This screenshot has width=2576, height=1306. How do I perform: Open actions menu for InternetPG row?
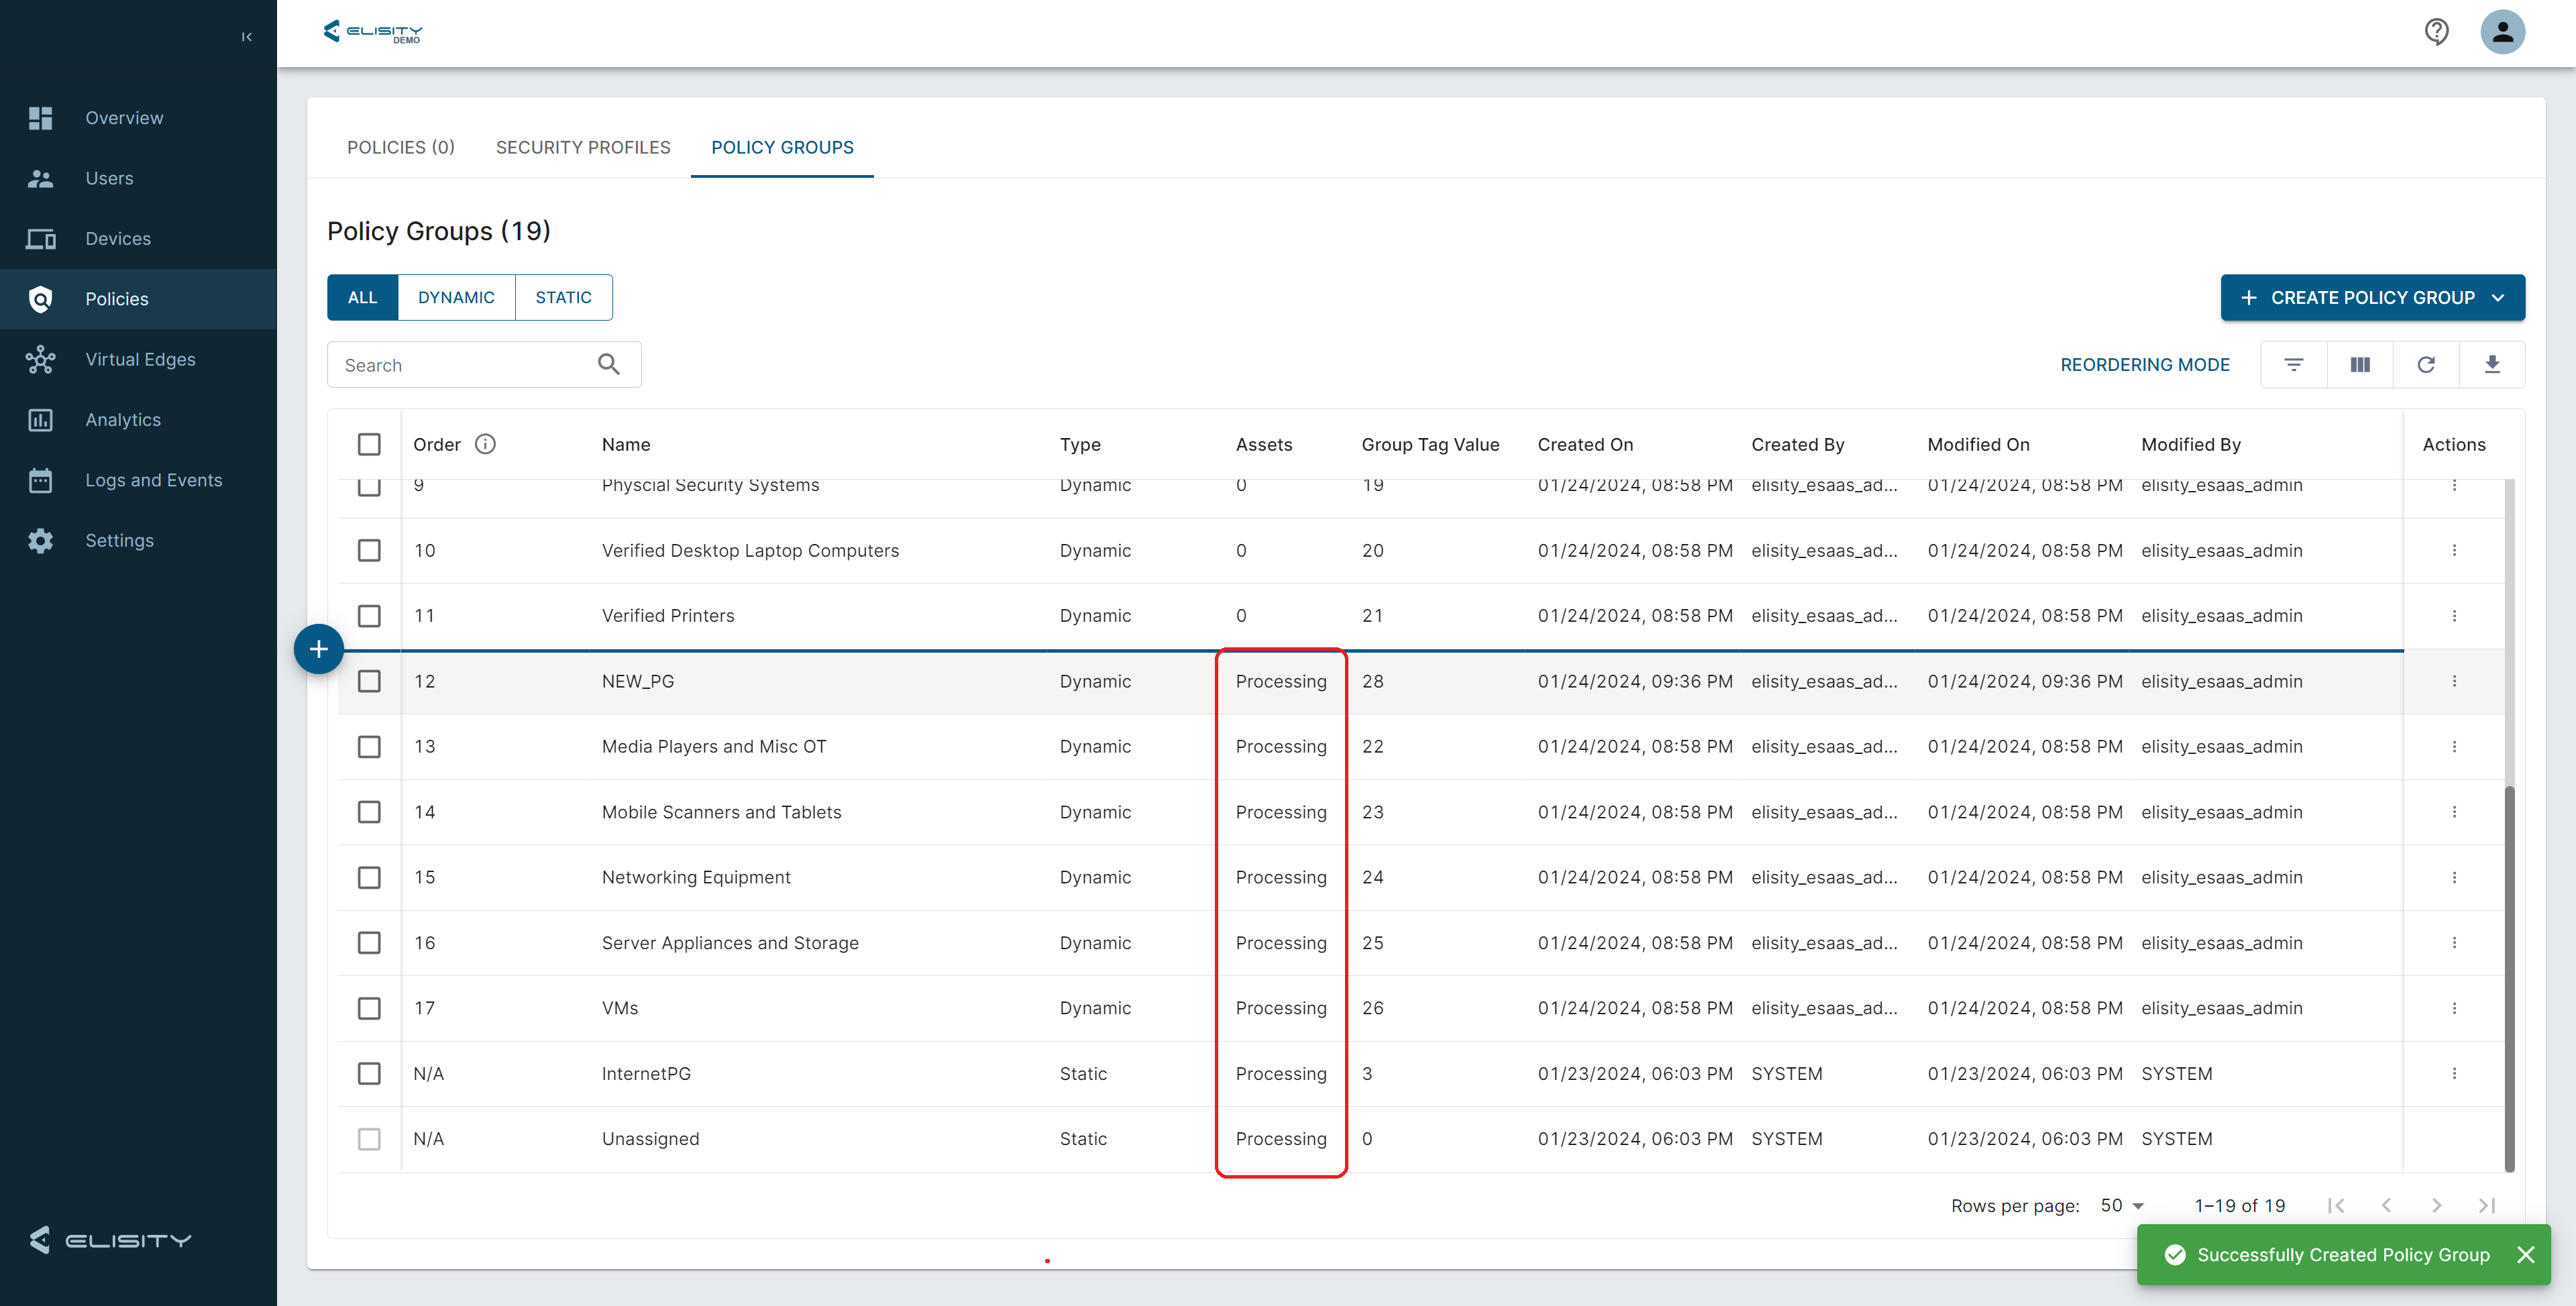[2454, 1074]
